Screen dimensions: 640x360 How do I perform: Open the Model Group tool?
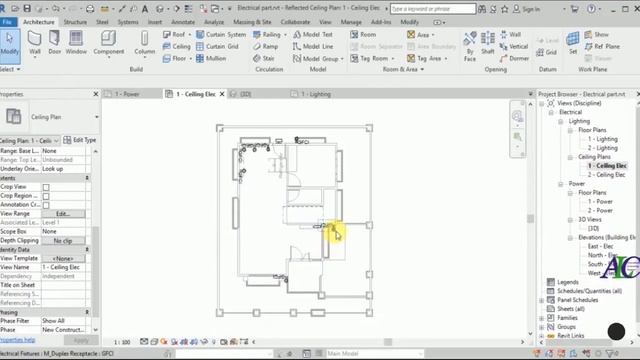[x=318, y=58]
